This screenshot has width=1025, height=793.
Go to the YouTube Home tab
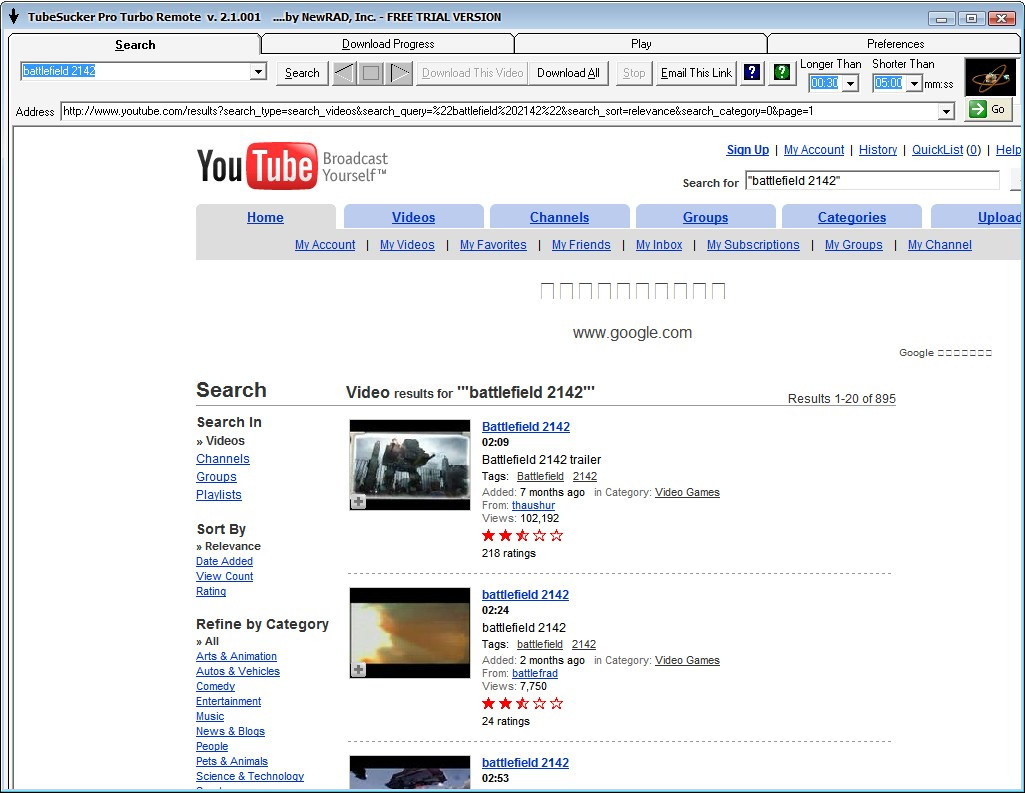click(265, 217)
